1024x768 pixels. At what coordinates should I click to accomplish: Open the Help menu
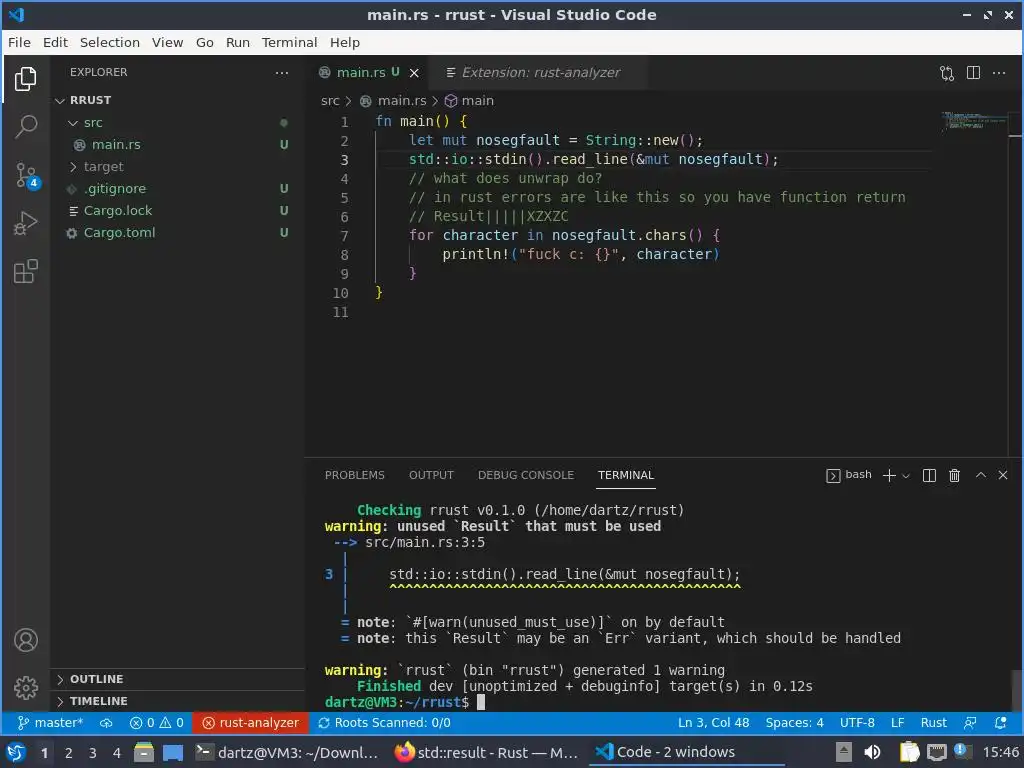(x=345, y=42)
